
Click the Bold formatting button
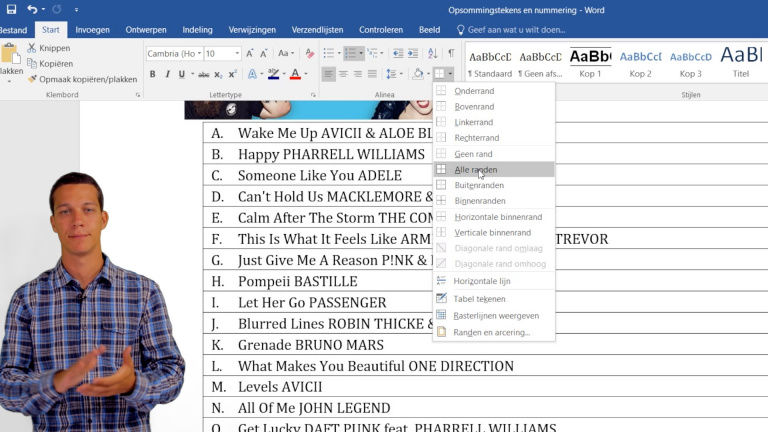pyautogui.click(x=153, y=74)
